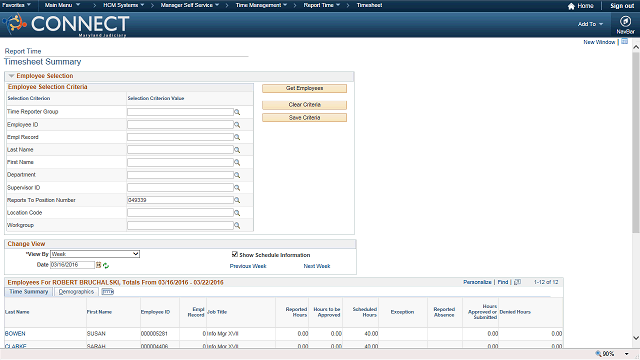Click the Get Employees button
Image resolution: width=640 pixels, height=360 pixels.
pyautogui.click(x=304, y=88)
